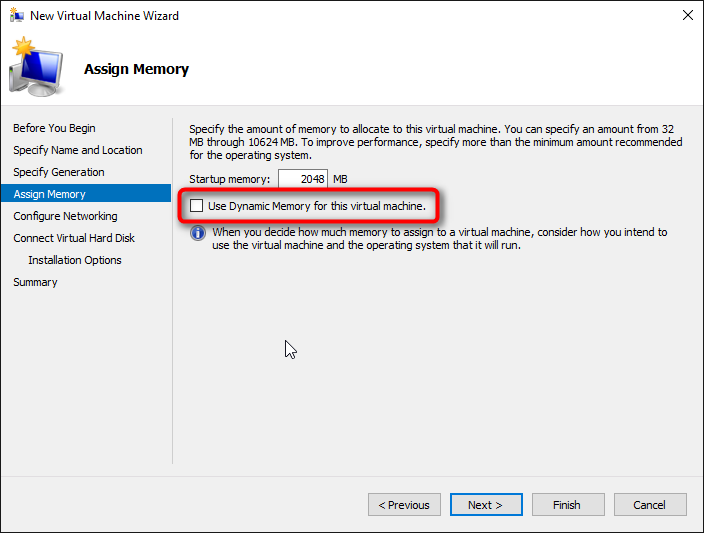Open the Specify Name and Location step
Image resolution: width=704 pixels, height=533 pixels.
click(x=78, y=150)
